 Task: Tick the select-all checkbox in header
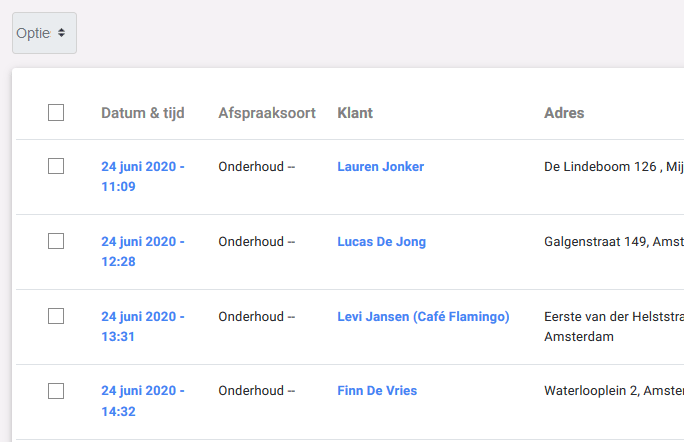pyautogui.click(x=56, y=113)
